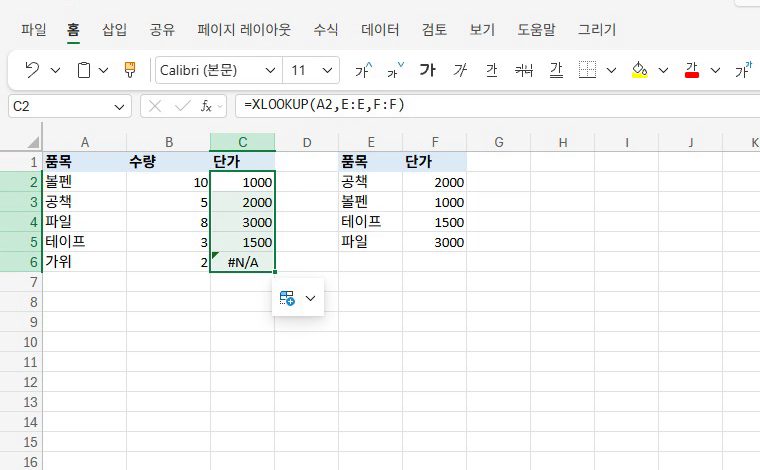The width and height of the screenshot is (760, 470).
Task: Select cell C4 with value 3000
Action: tap(242, 222)
